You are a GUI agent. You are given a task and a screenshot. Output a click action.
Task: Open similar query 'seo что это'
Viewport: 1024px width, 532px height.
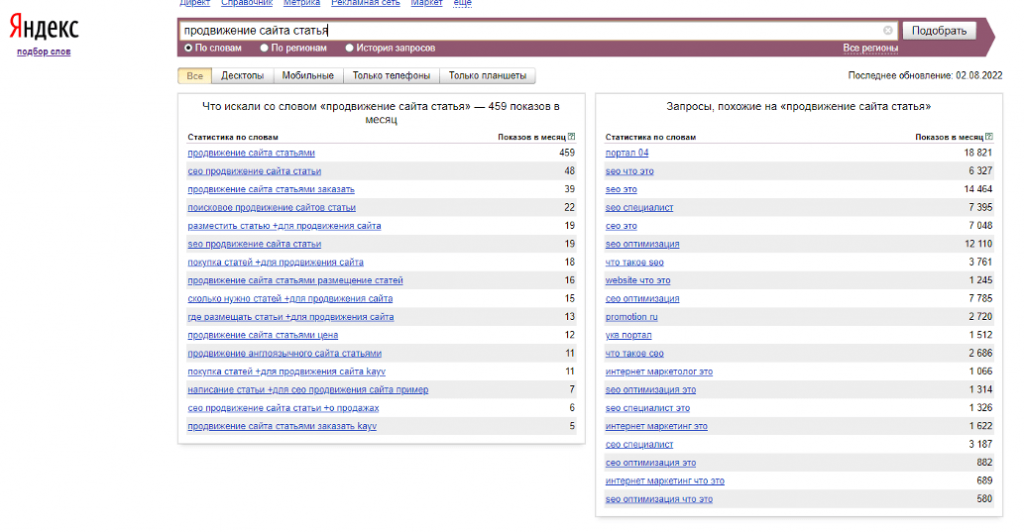click(630, 171)
